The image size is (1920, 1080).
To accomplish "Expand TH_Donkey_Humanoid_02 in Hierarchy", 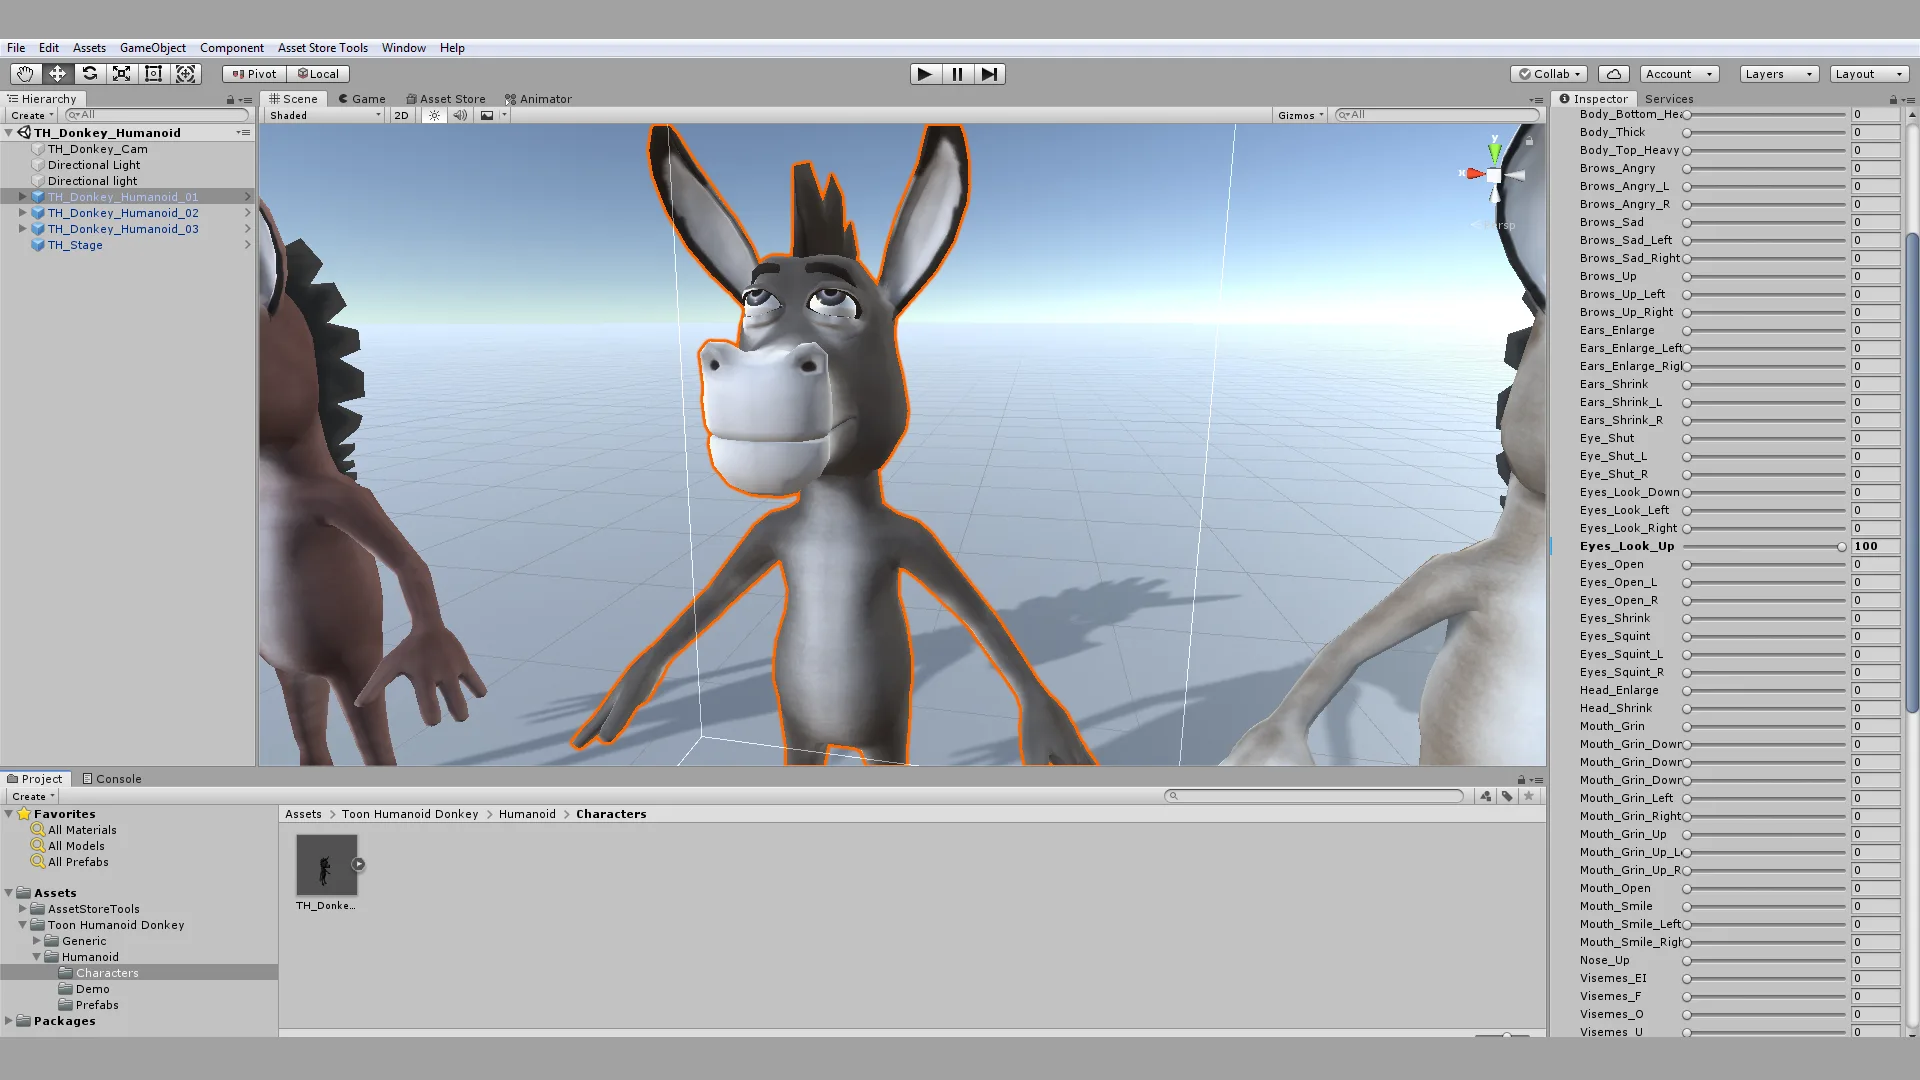I will pyautogui.click(x=22, y=213).
